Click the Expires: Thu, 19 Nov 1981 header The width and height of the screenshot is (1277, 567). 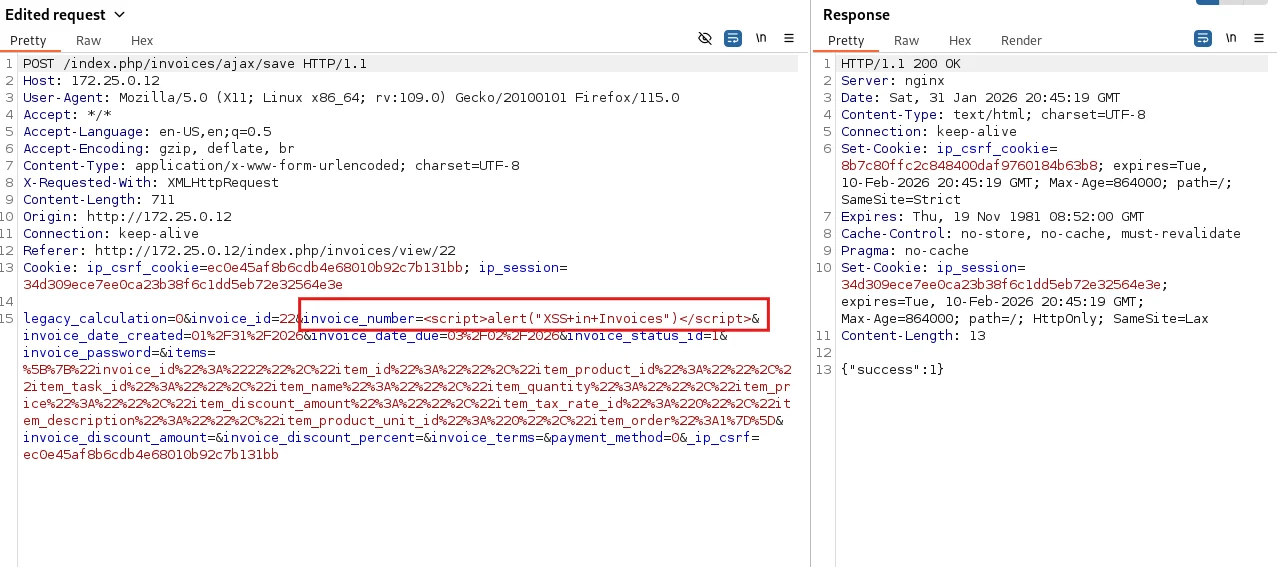coord(993,217)
